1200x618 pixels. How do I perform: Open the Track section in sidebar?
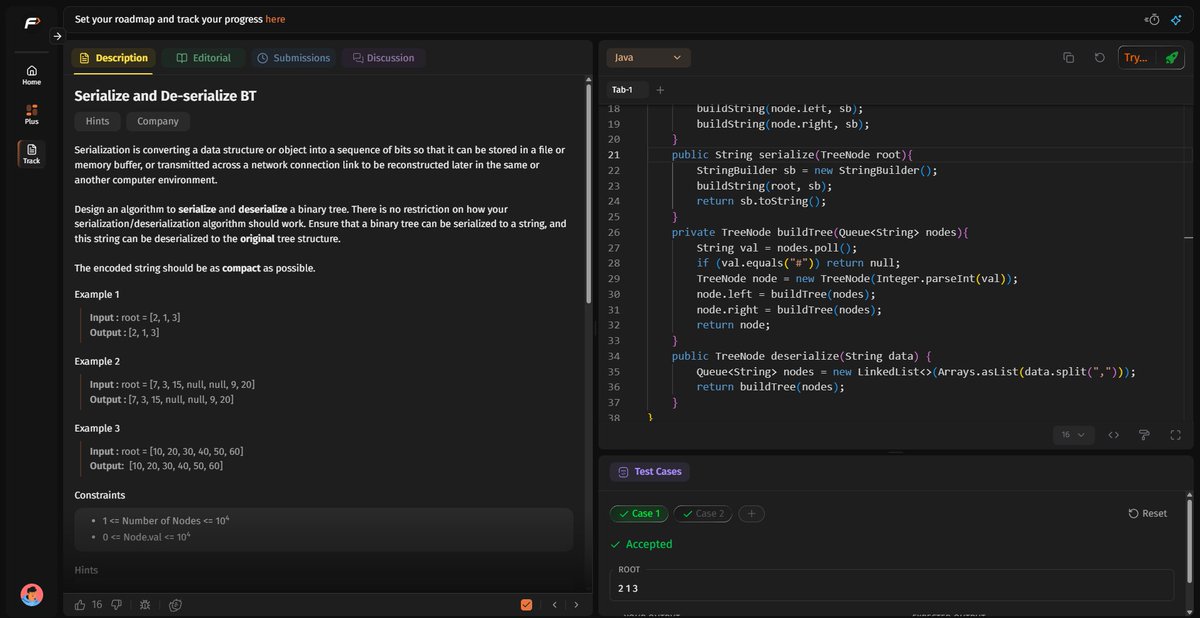tap(32, 153)
